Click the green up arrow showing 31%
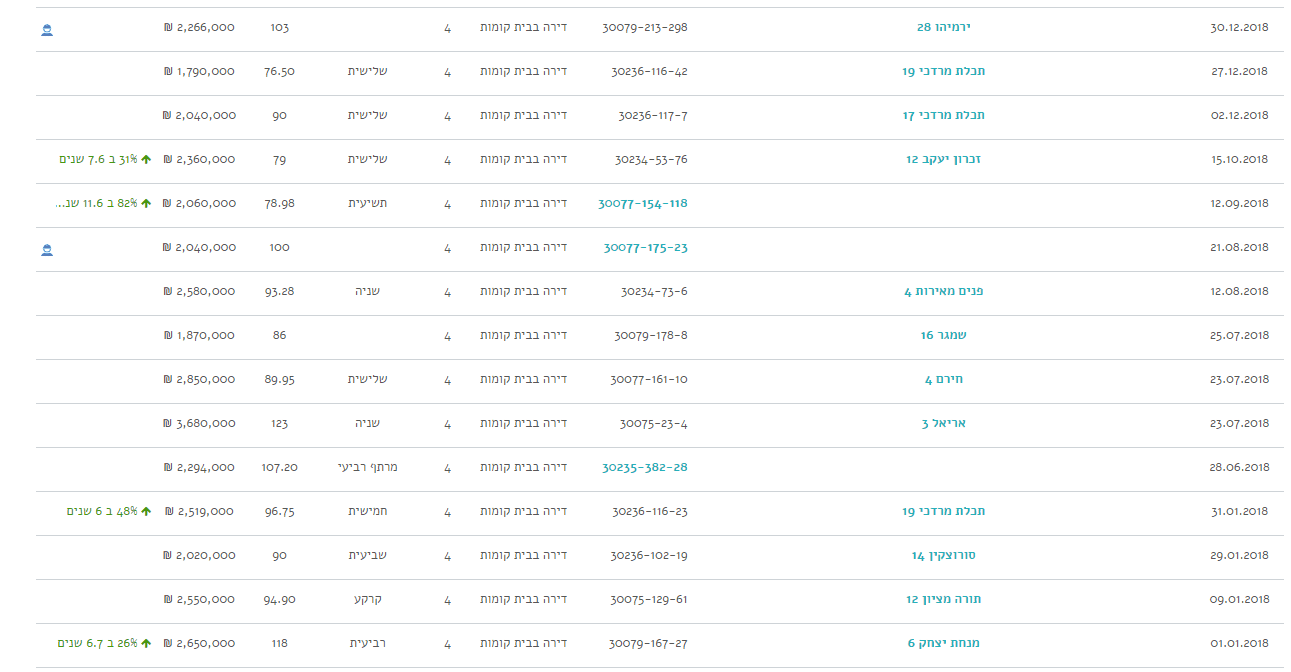This screenshot has height=672, width=1291. pos(146,160)
